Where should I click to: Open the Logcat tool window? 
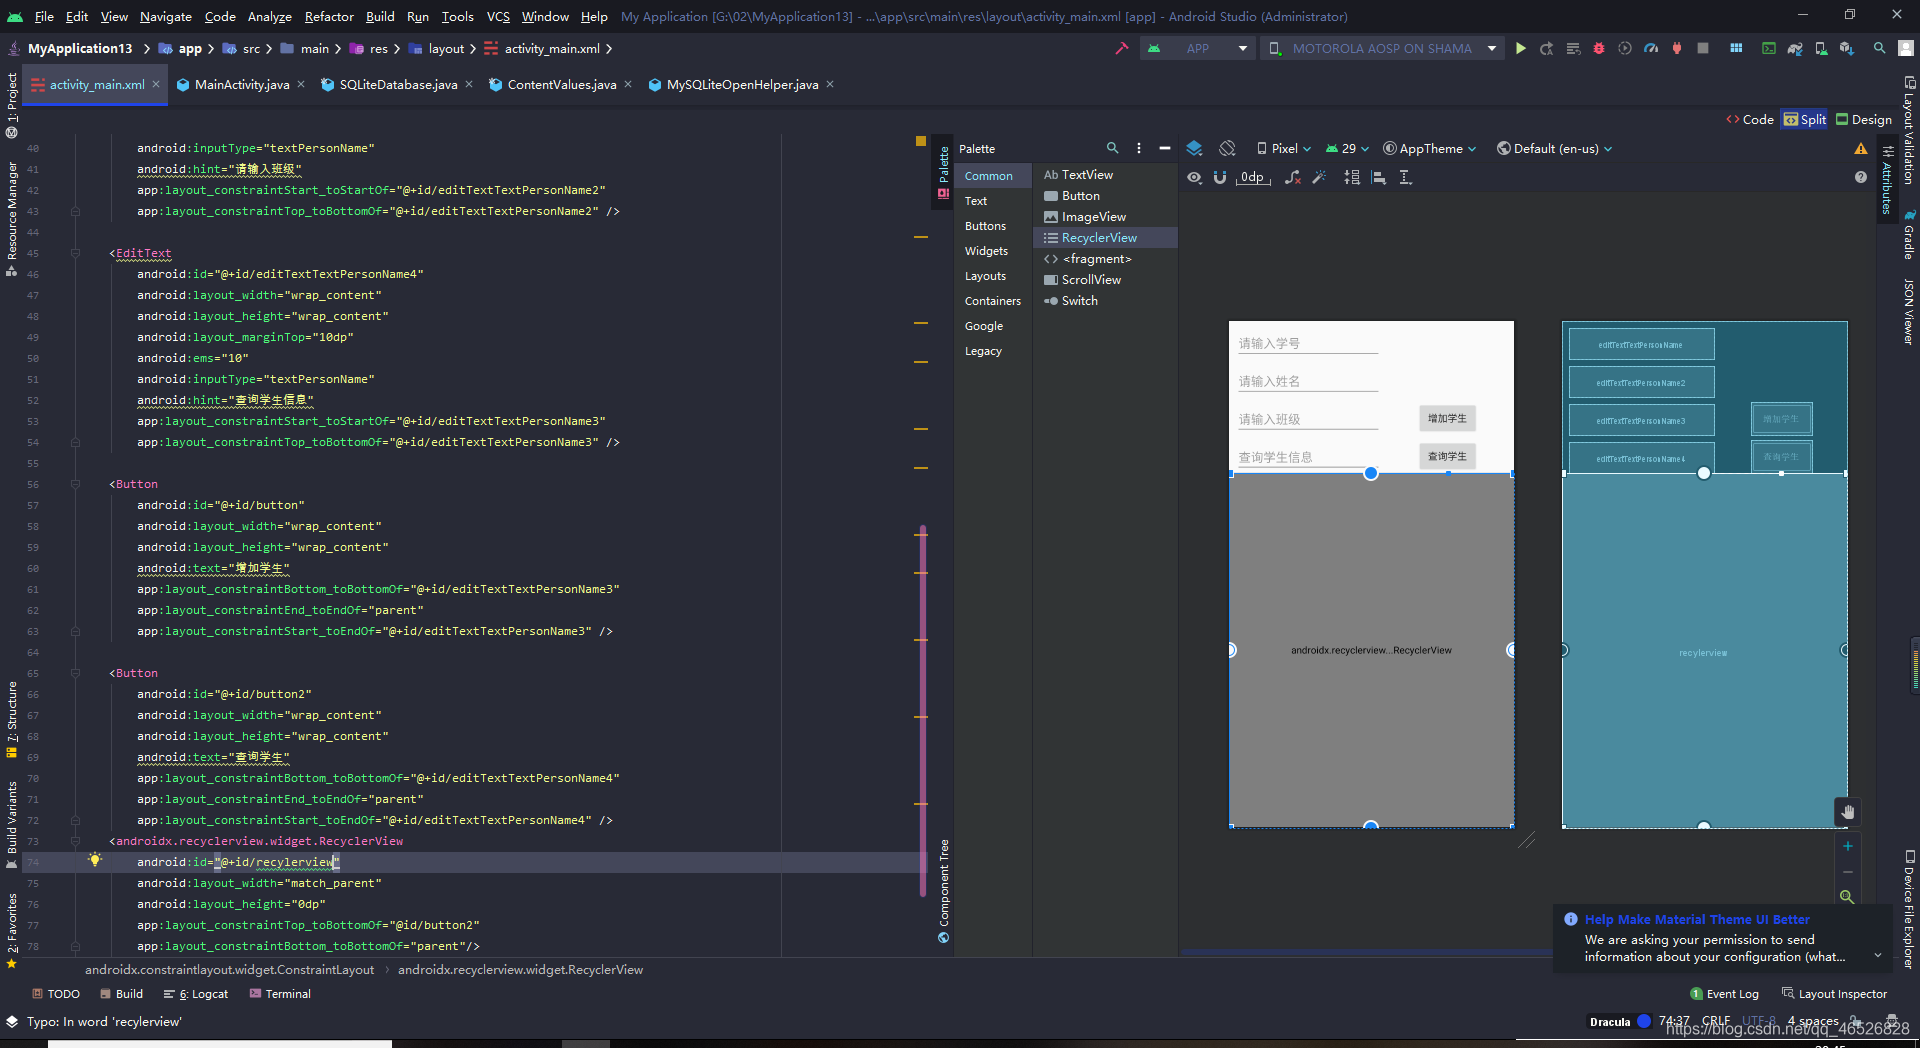pyautogui.click(x=196, y=994)
